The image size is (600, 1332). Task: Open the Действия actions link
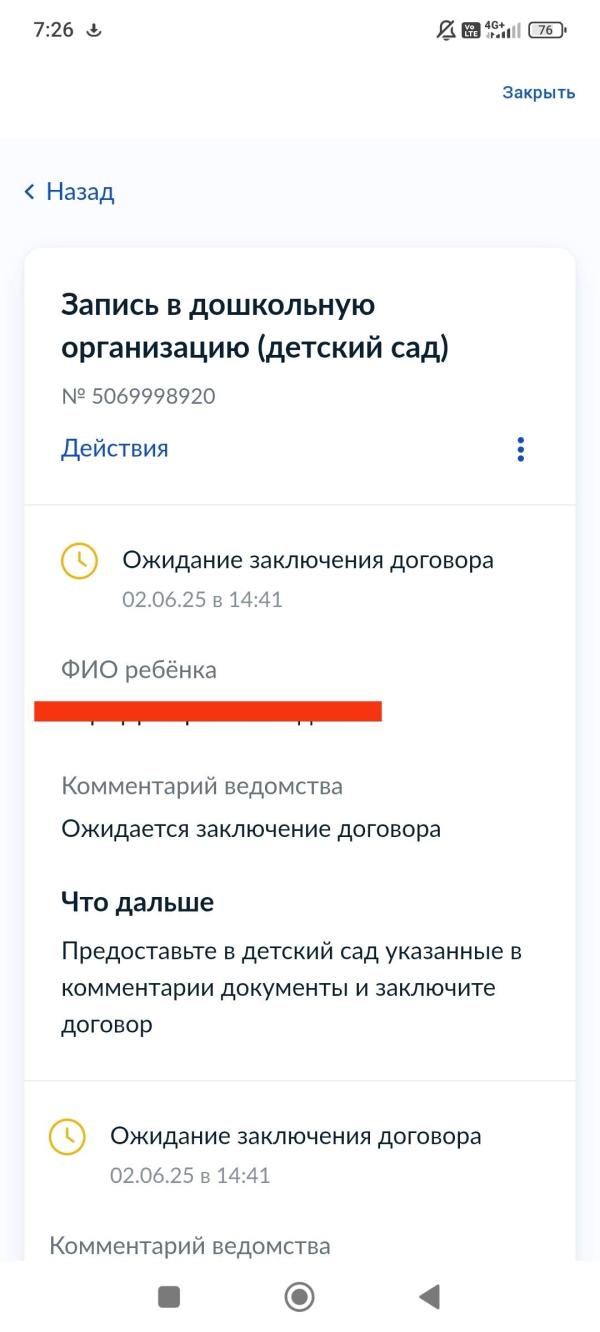click(x=115, y=448)
